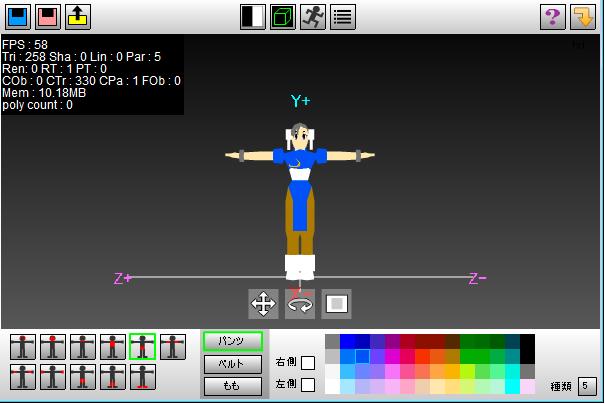Screen dimensions: 605x404
Task: Click the orange bent down-arrow icon
Action: [583, 17]
